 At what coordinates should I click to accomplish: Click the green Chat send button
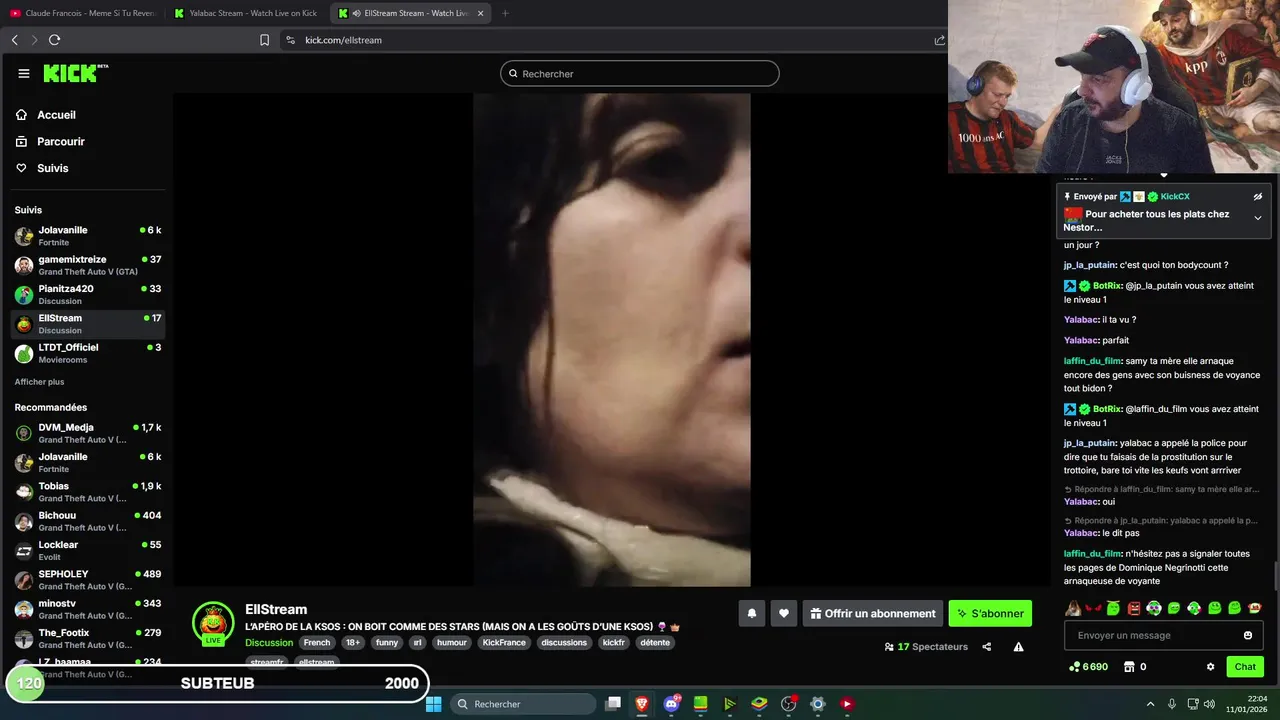[x=1245, y=667]
